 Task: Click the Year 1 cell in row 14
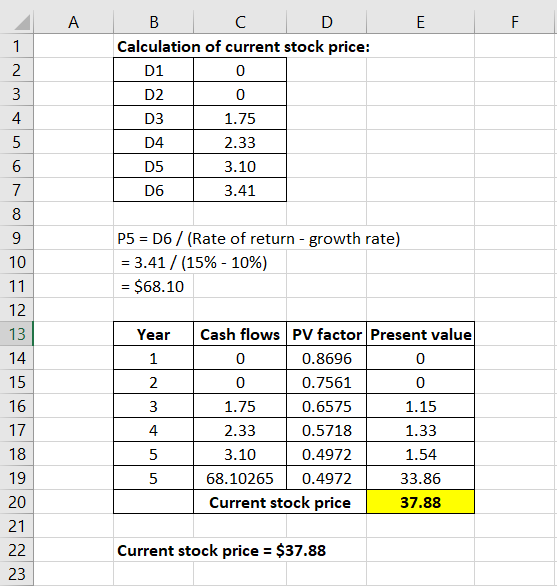click(154, 358)
